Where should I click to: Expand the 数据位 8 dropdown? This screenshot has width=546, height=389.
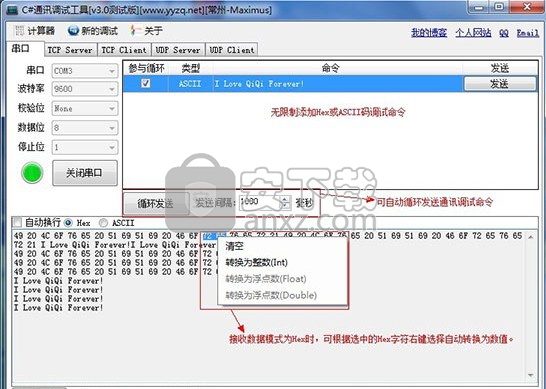click(112, 128)
